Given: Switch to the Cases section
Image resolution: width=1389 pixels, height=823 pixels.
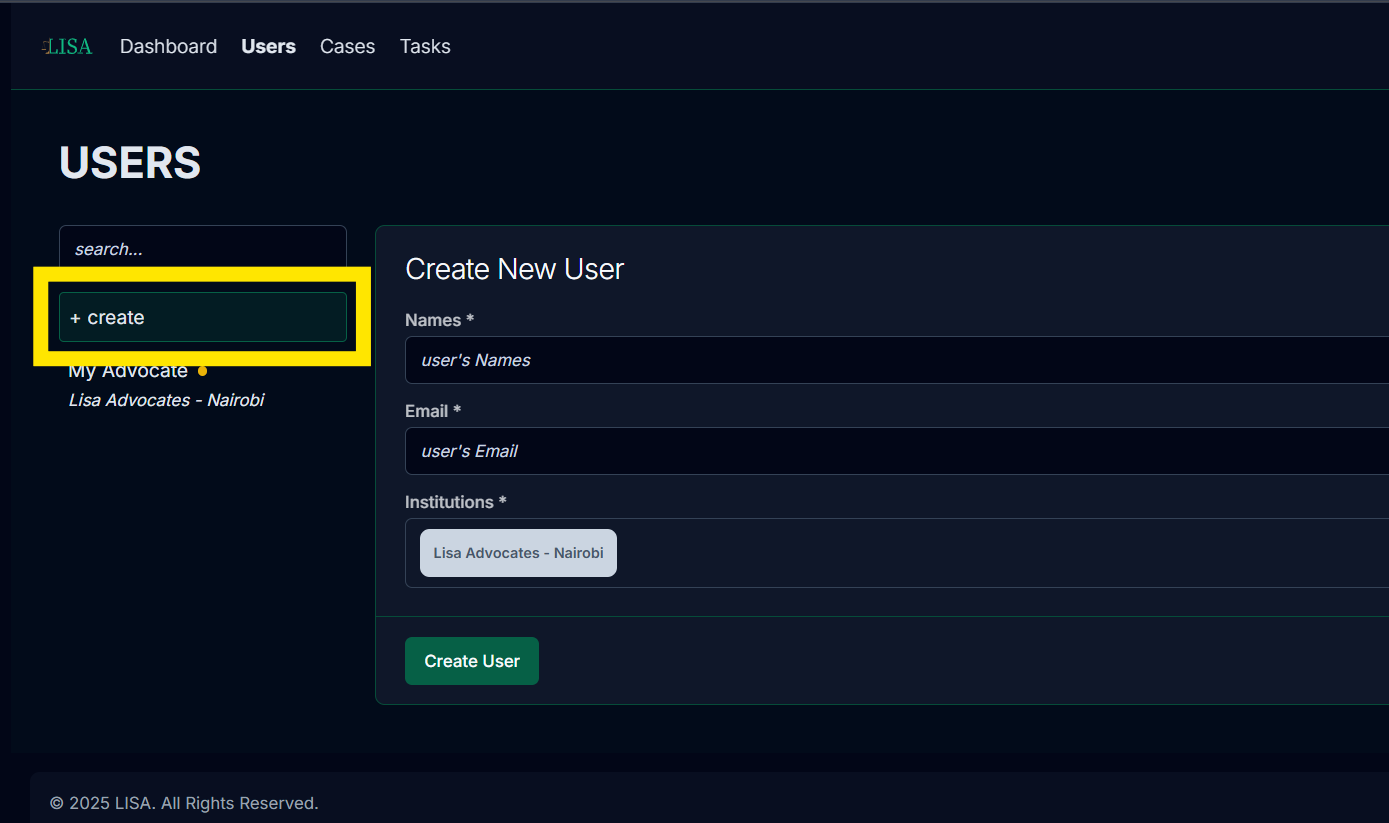Looking at the screenshot, I should click(347, 46).
